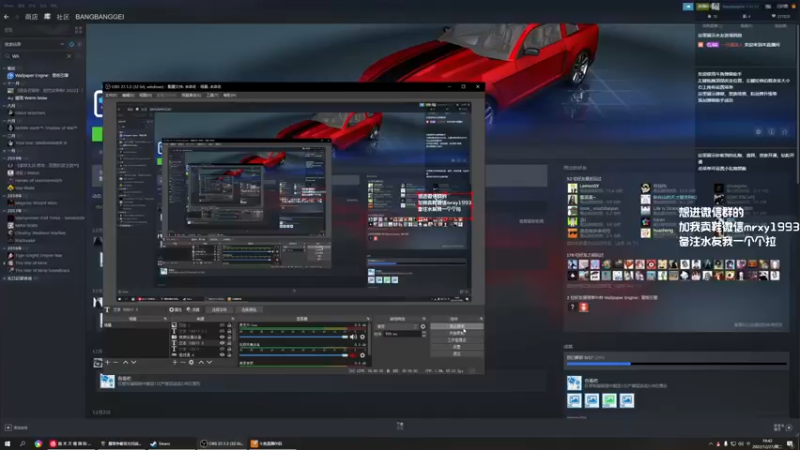Unmute the second OBS mixer channel (red speaker)
This screenshot has width=800, height=450.
(354, 355)
